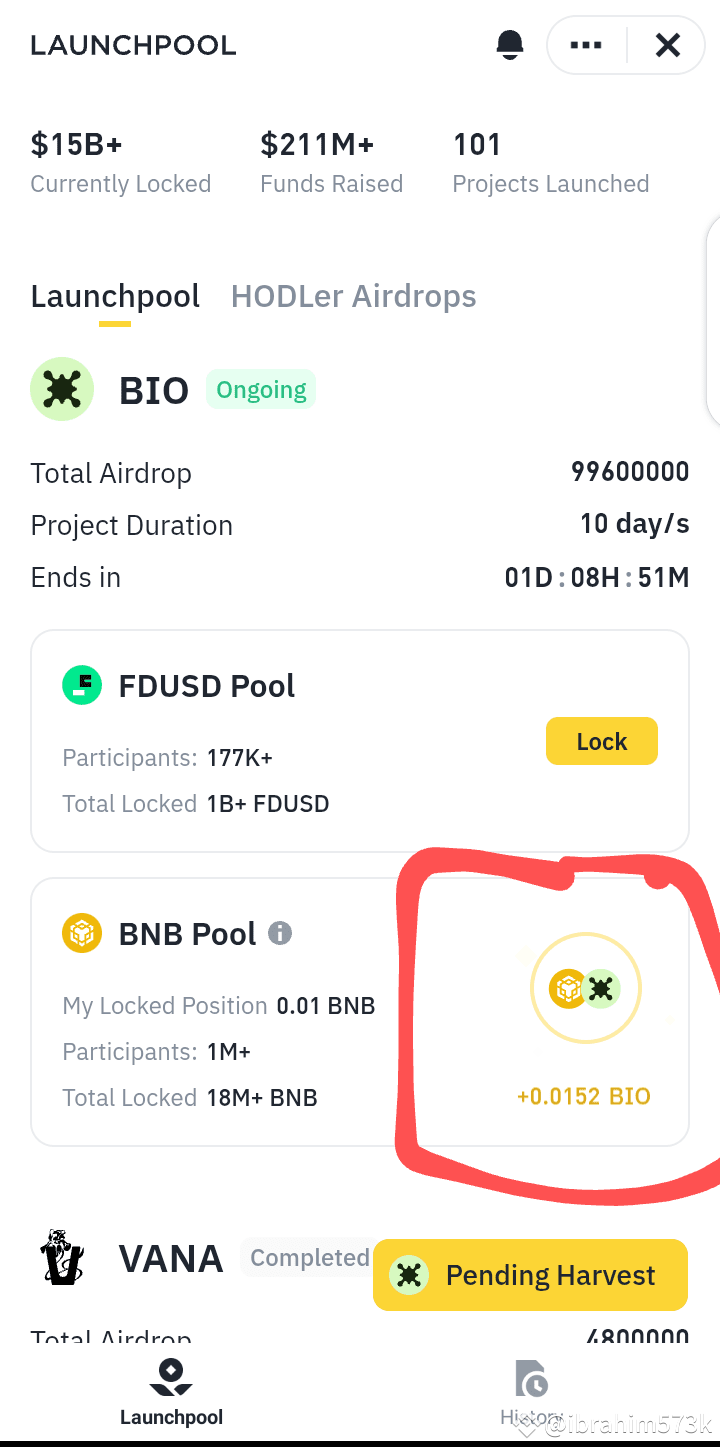Tap the BIO project logo icon

[62, 389]
